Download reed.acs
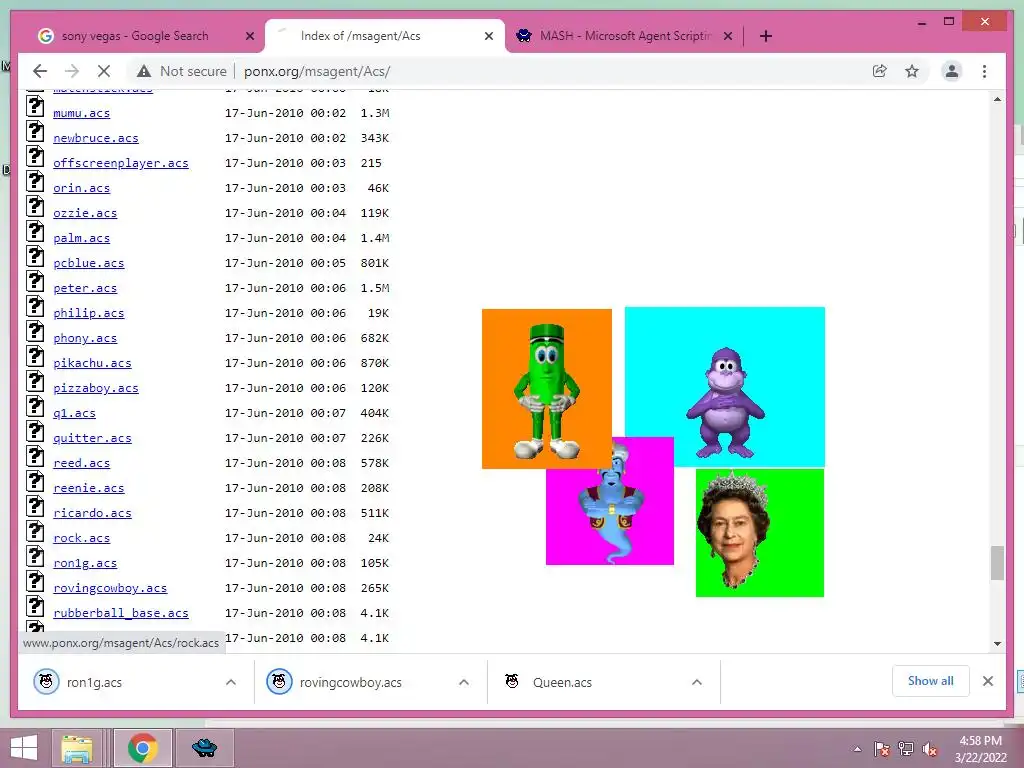This screenshot has height=768, width=1024. pyautogui.click(x=82, y=463)
